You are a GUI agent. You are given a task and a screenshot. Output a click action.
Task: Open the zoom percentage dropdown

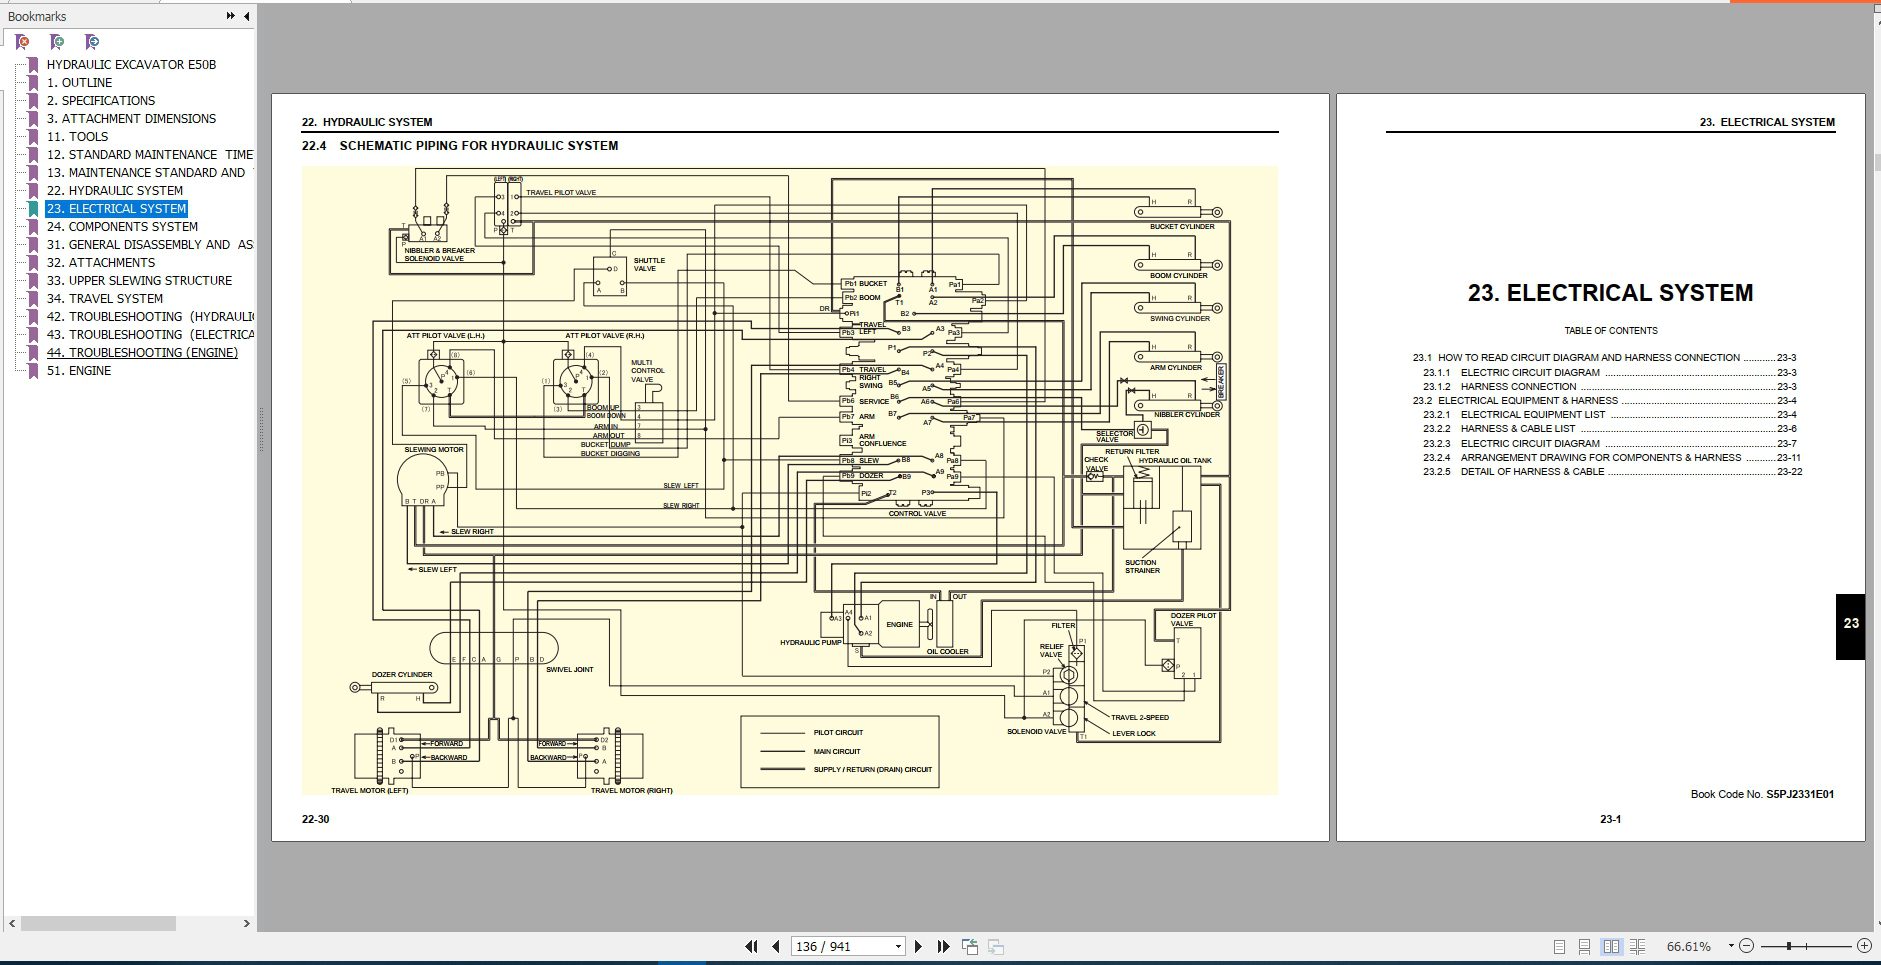tap(1730, 946)
